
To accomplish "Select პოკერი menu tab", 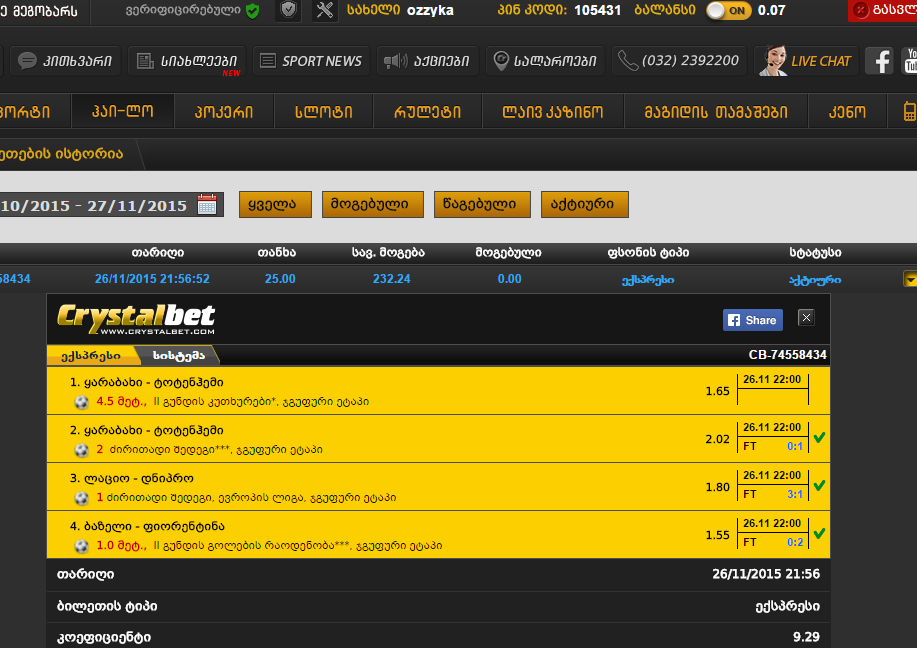I will pyautogui.click(x=224, y=111).
